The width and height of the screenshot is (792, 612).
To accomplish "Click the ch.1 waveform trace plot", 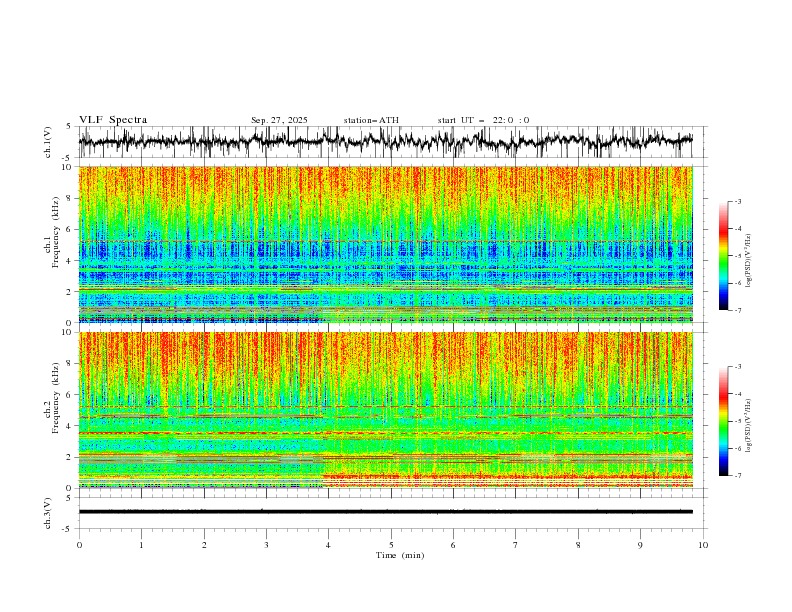I will click(392, 142).
